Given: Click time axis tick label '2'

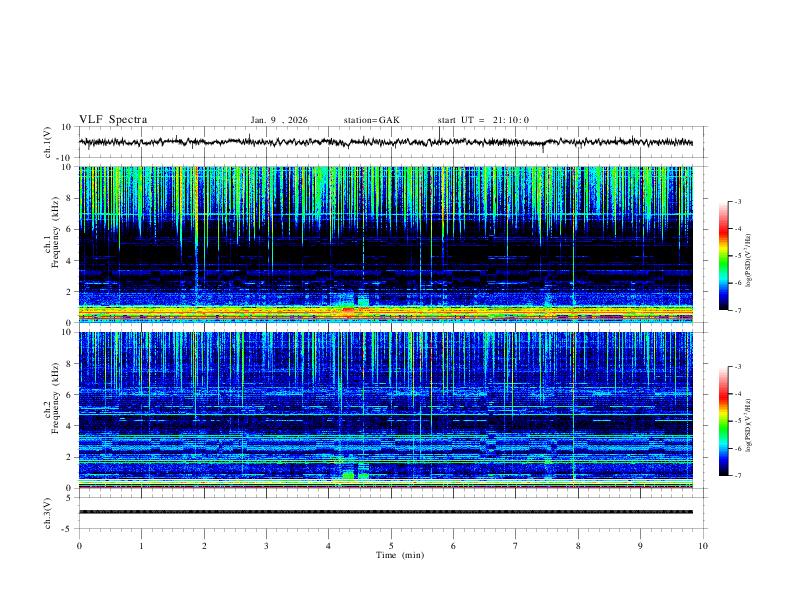Looking at the screenshot, I should [204, 546].
